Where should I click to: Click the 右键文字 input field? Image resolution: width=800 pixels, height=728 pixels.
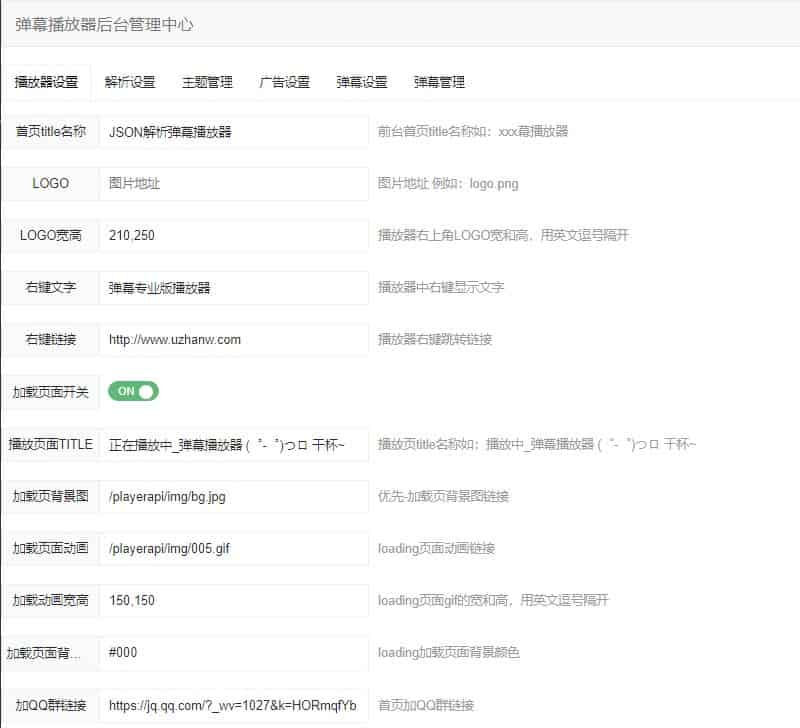233,288
